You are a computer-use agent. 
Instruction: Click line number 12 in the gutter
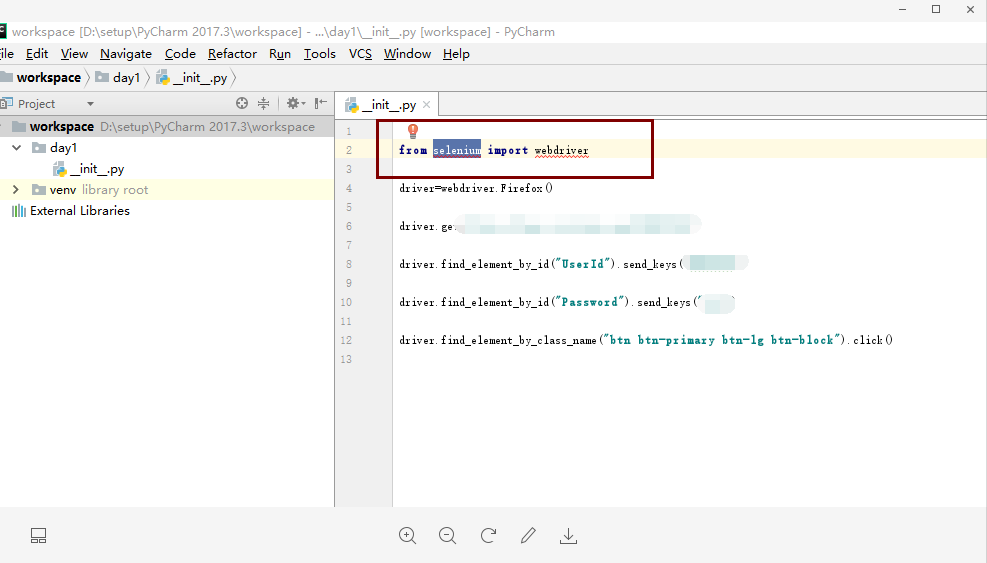pyautogui.click(x=346, y=340)
